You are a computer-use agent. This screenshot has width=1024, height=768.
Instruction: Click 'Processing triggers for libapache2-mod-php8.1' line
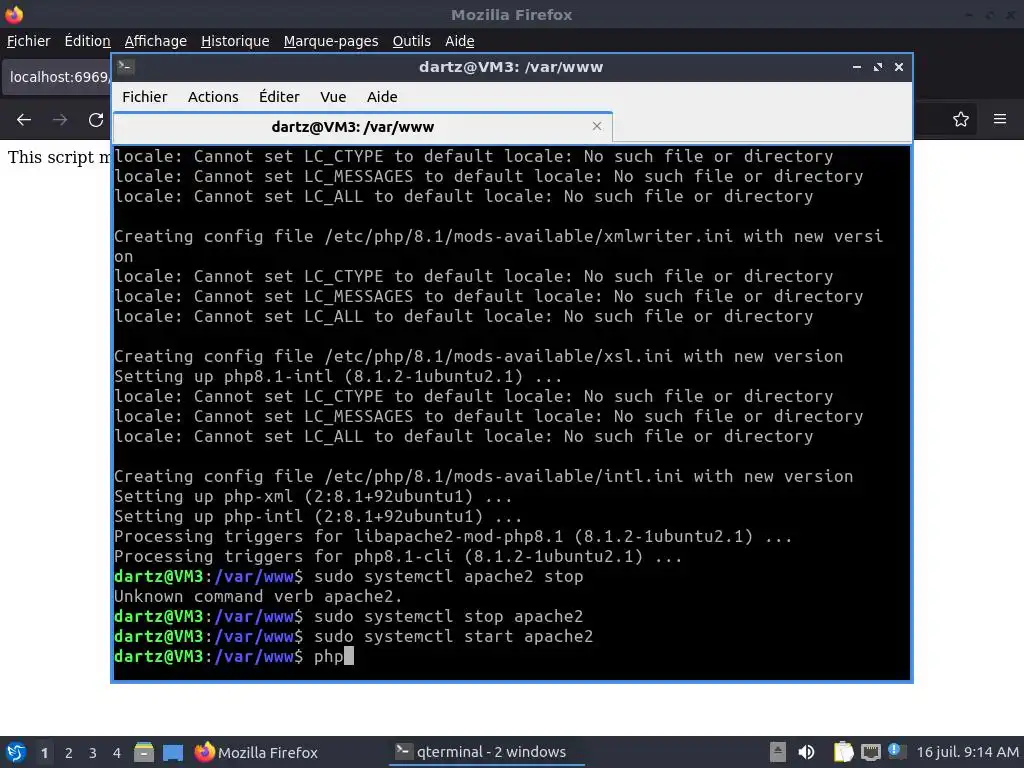pos(453,536)
